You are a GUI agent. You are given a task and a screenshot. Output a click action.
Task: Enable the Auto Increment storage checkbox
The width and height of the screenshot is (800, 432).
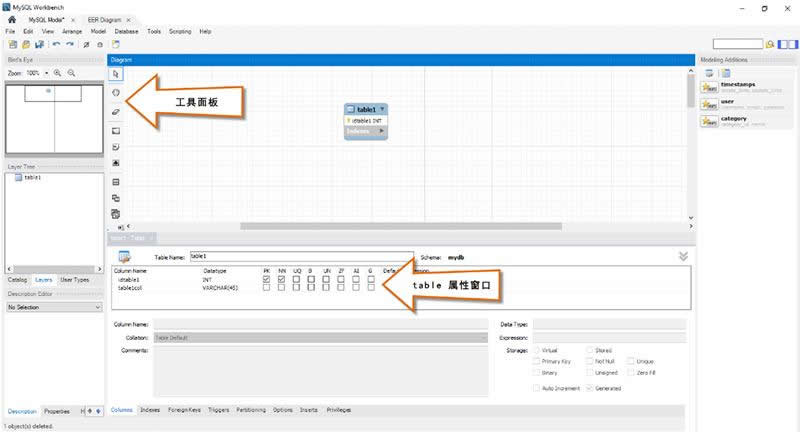pos(537,386)
